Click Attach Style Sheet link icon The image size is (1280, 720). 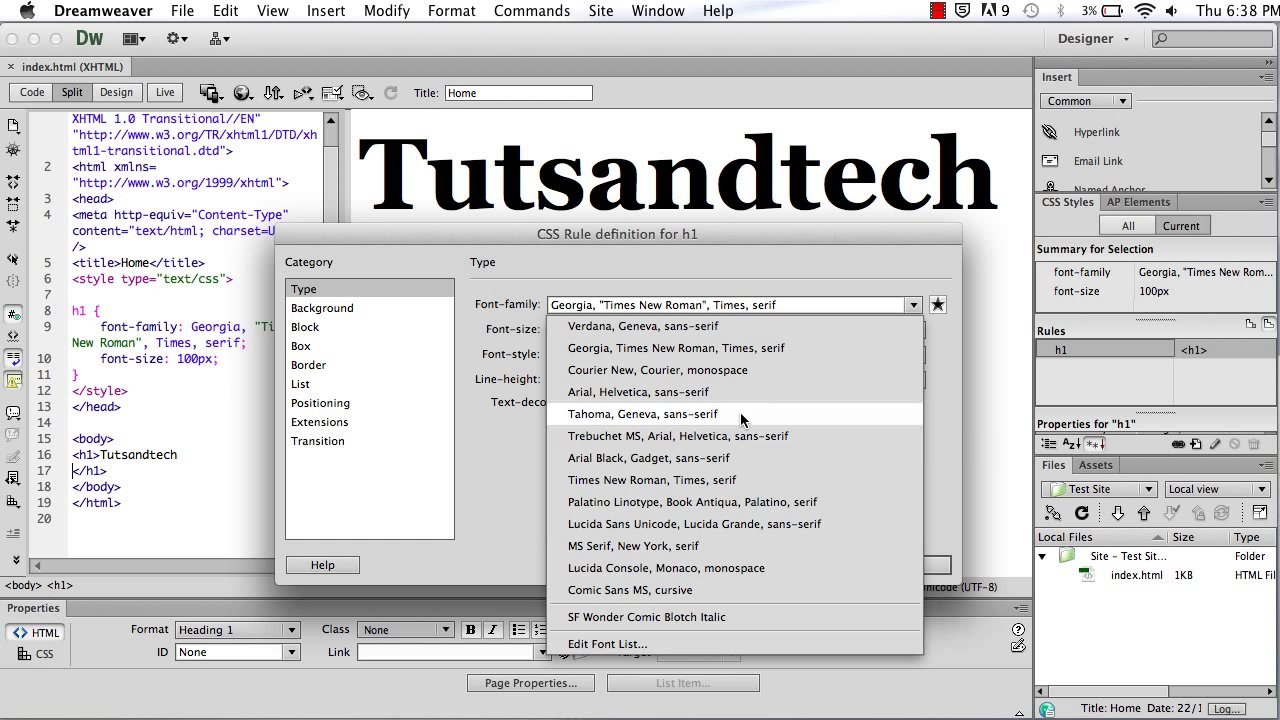pos(1178,444)
